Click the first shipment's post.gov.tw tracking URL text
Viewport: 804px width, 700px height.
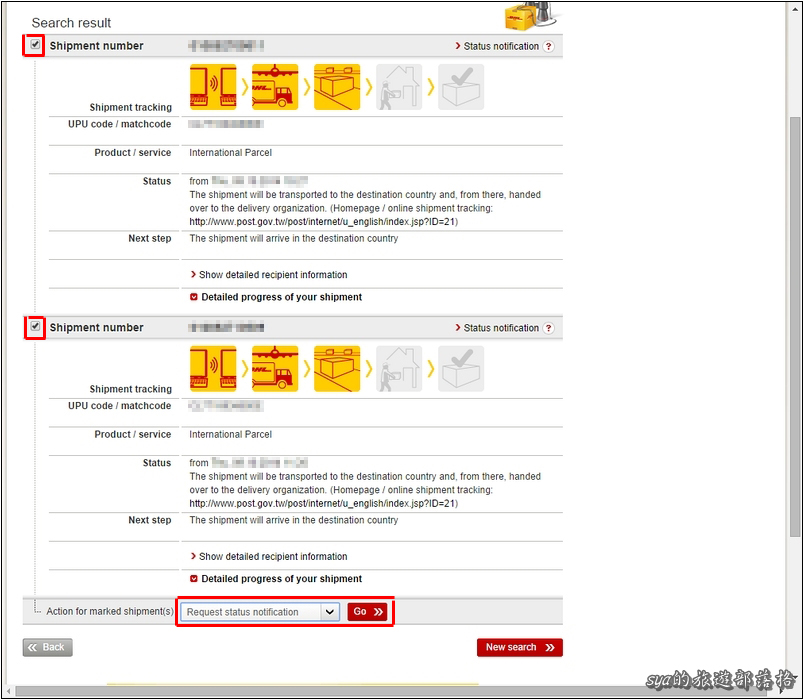pos(324,222)
